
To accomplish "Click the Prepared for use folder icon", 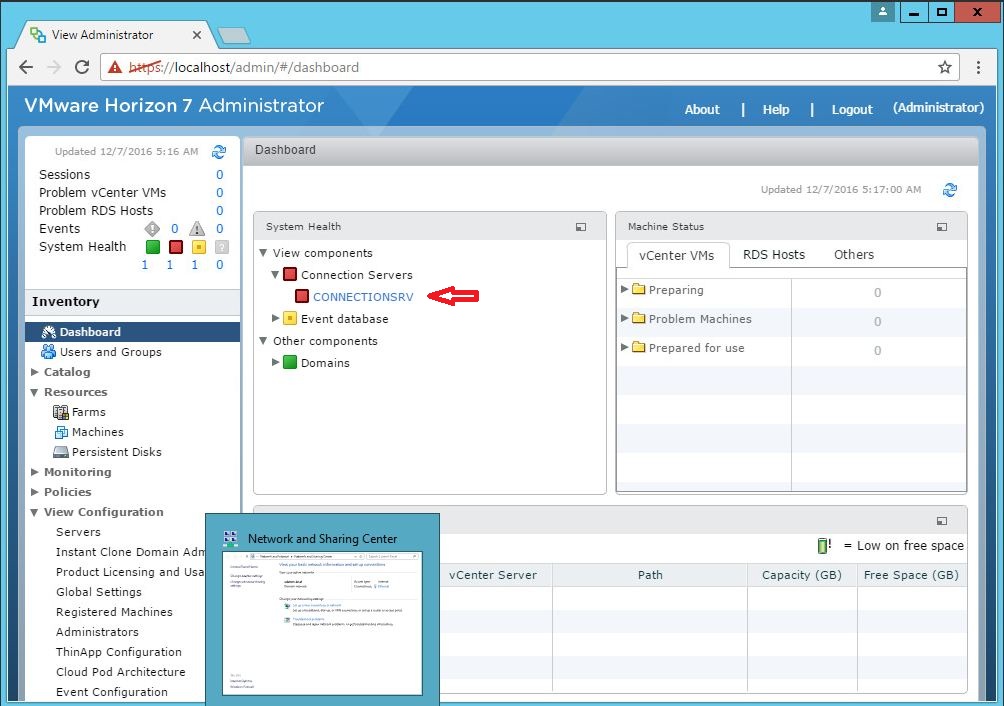I will [638, 346].
